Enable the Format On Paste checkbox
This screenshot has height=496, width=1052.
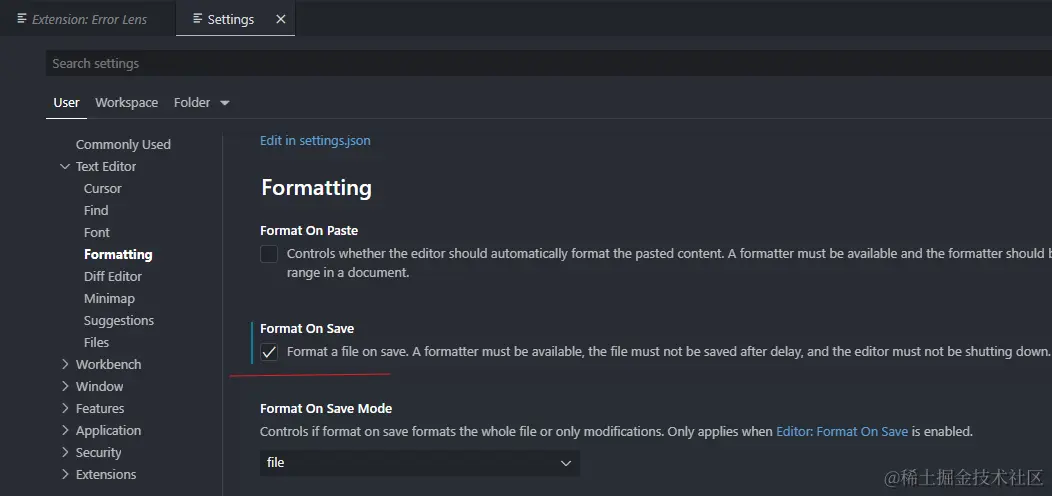pyautogui.click(x=269, y=254)
